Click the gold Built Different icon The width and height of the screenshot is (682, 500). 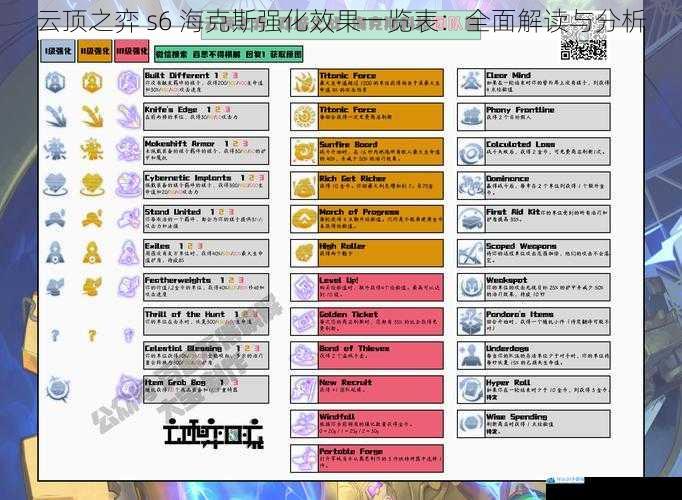coord(92,82)
